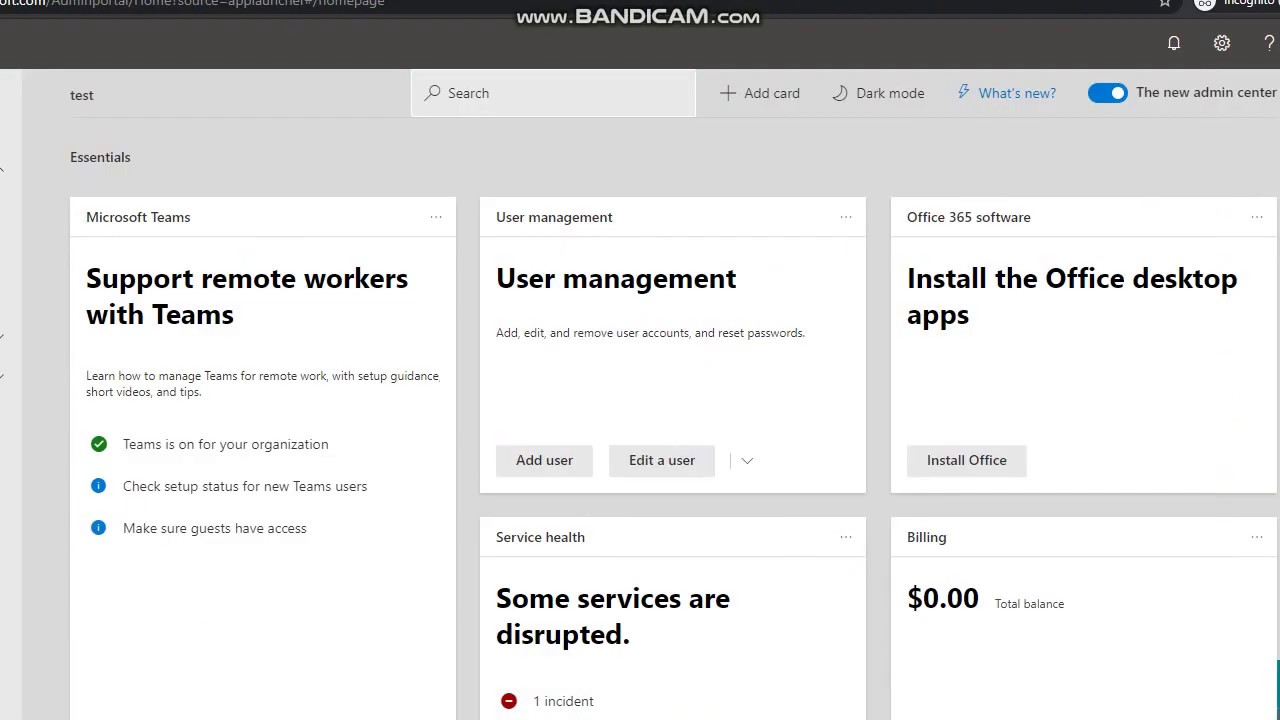Click info icon beside Check setup status
The height and width of the screenshot is (720, 1280).
point(98,486)
